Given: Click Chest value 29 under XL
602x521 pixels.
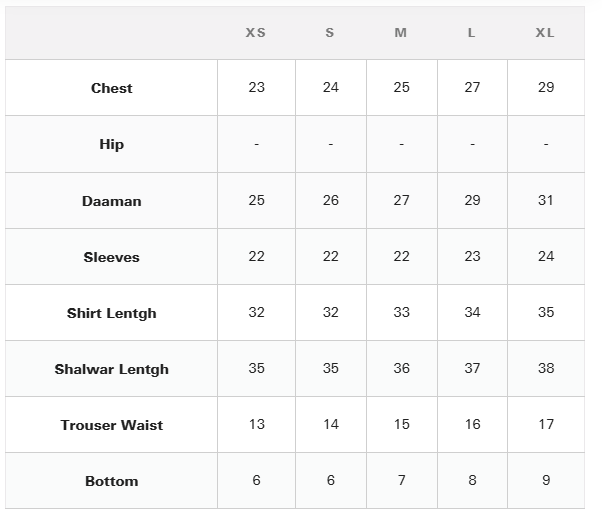Looking at the screenshot, I should 546,88.
